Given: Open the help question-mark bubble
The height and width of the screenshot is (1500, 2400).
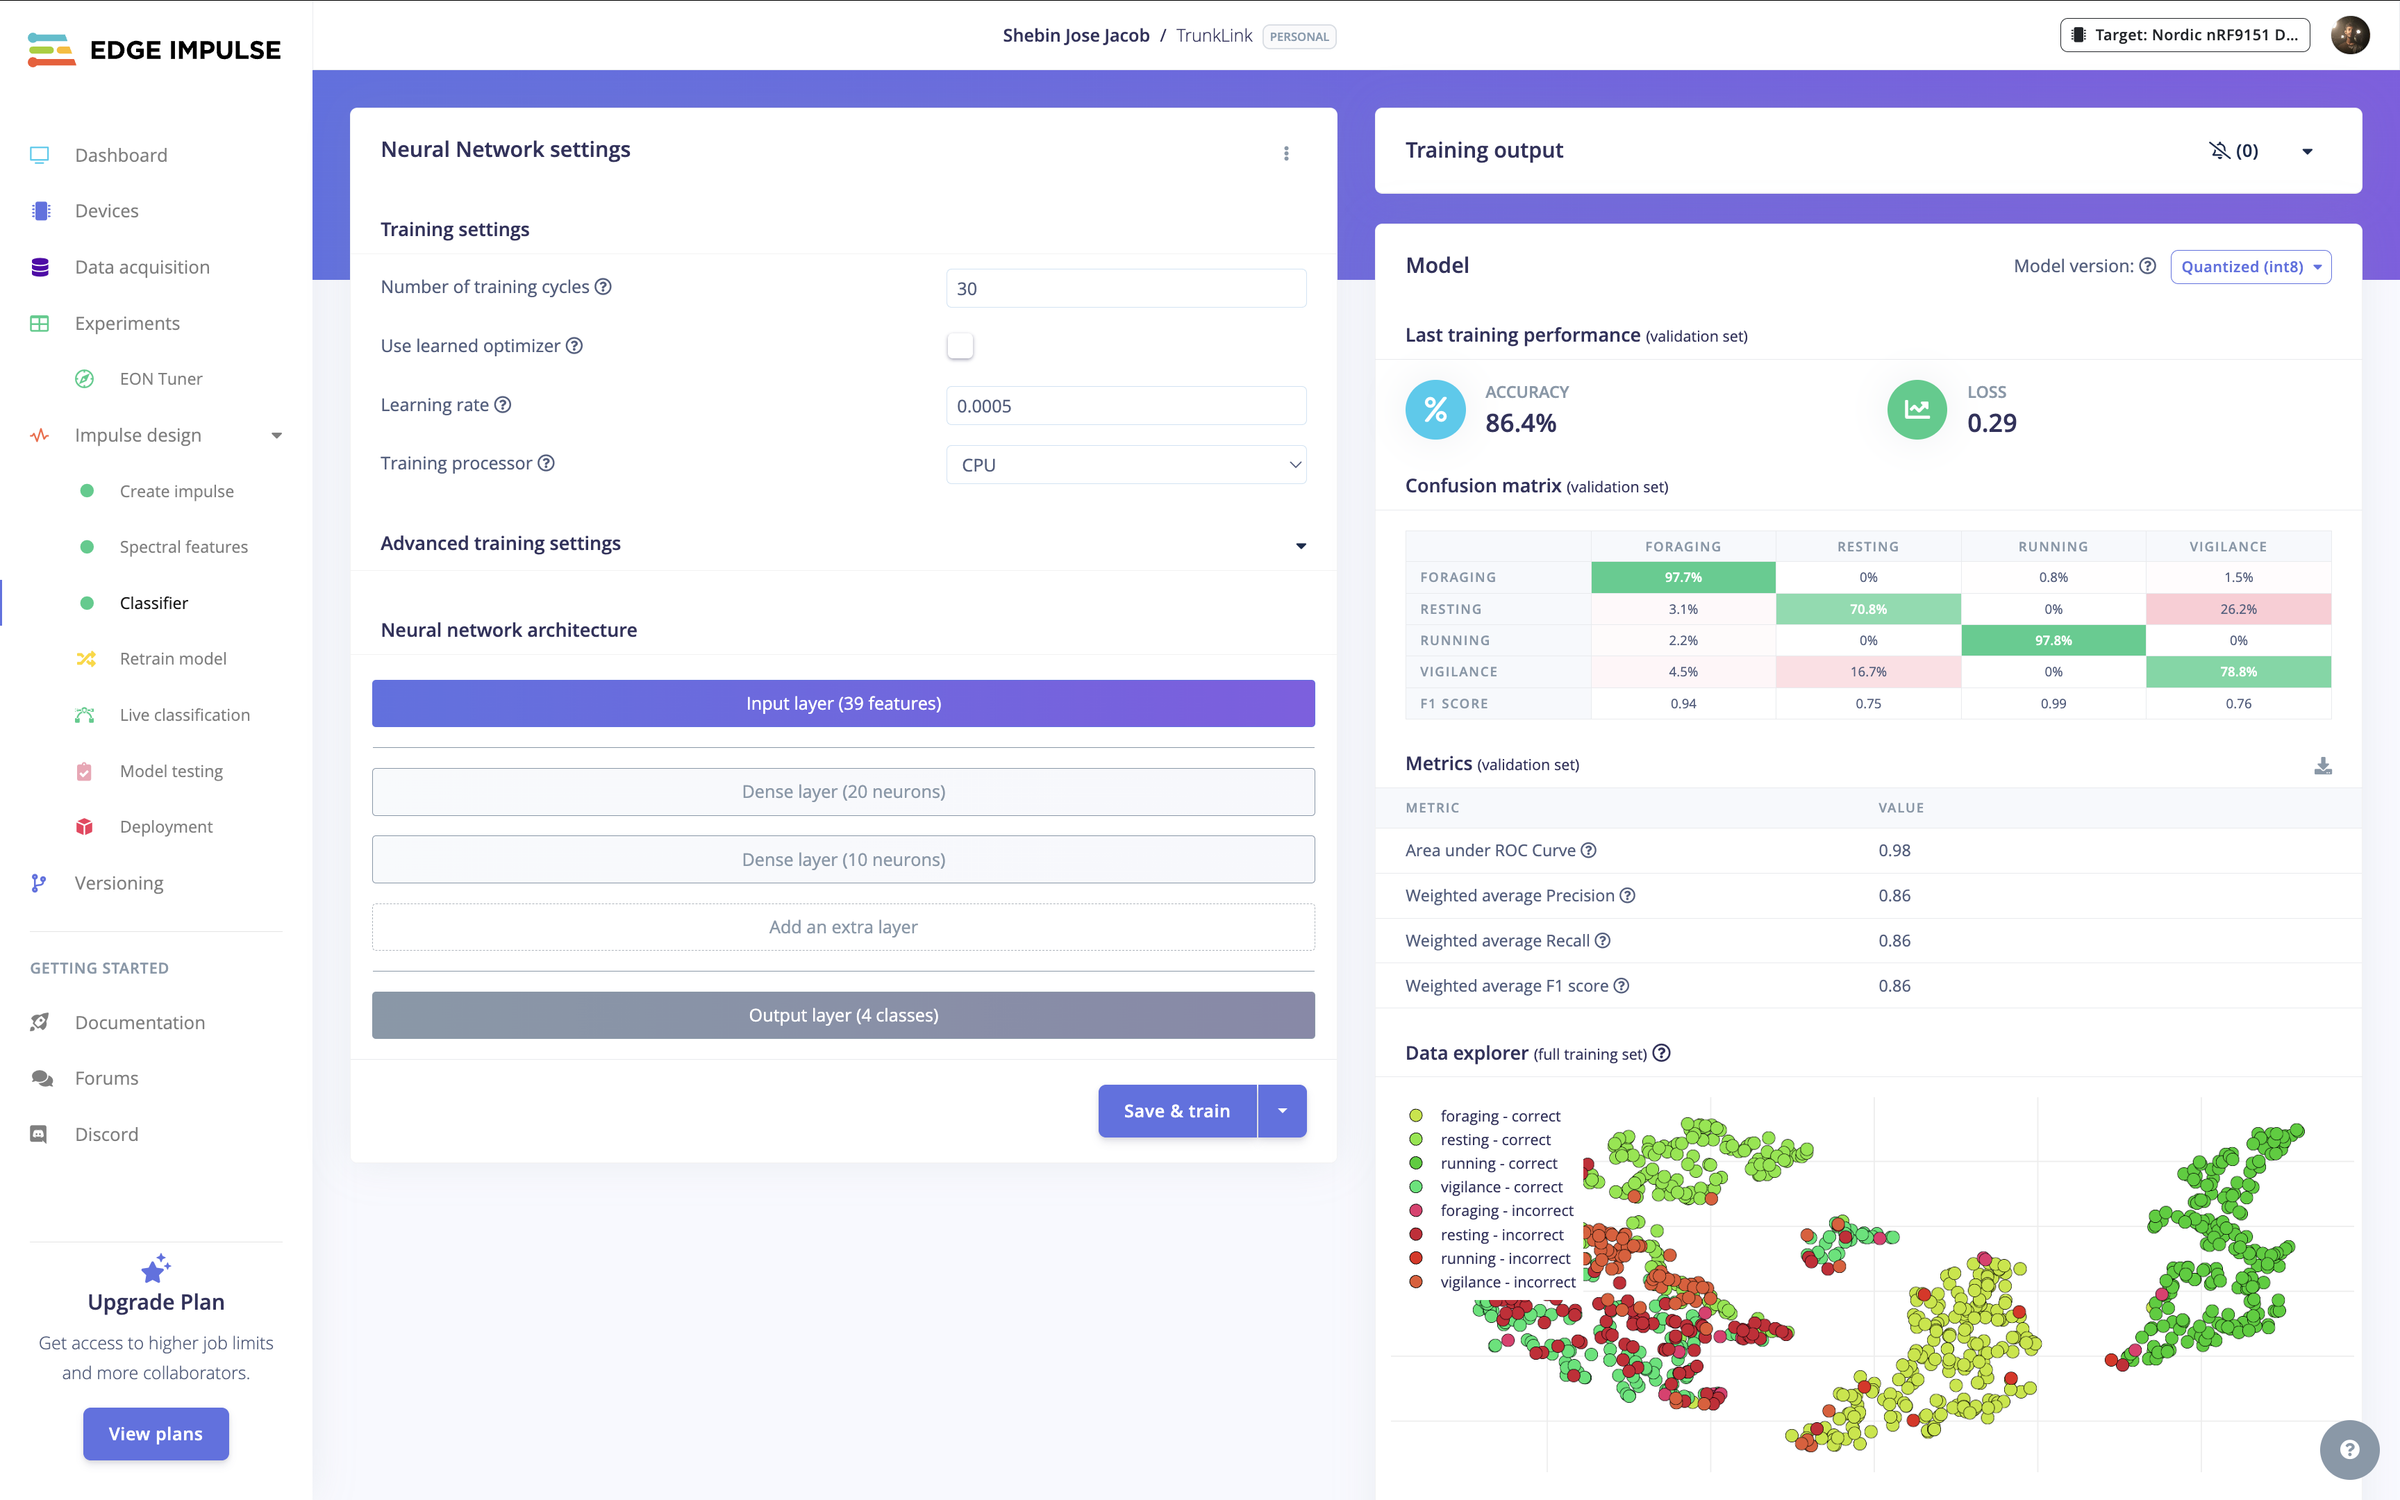Looking at the screenshot, I should [2349, 1449].
